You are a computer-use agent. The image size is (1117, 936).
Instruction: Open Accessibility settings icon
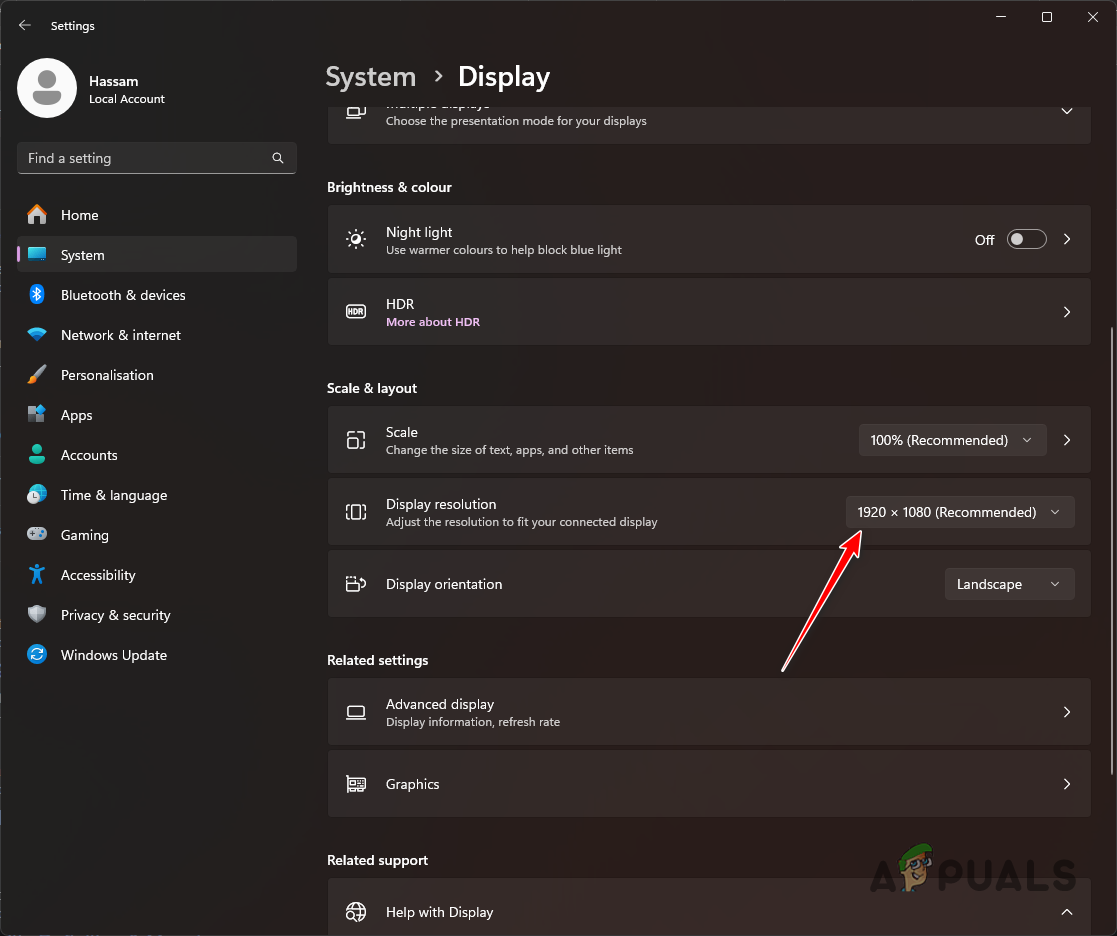[x=36, y=575]
